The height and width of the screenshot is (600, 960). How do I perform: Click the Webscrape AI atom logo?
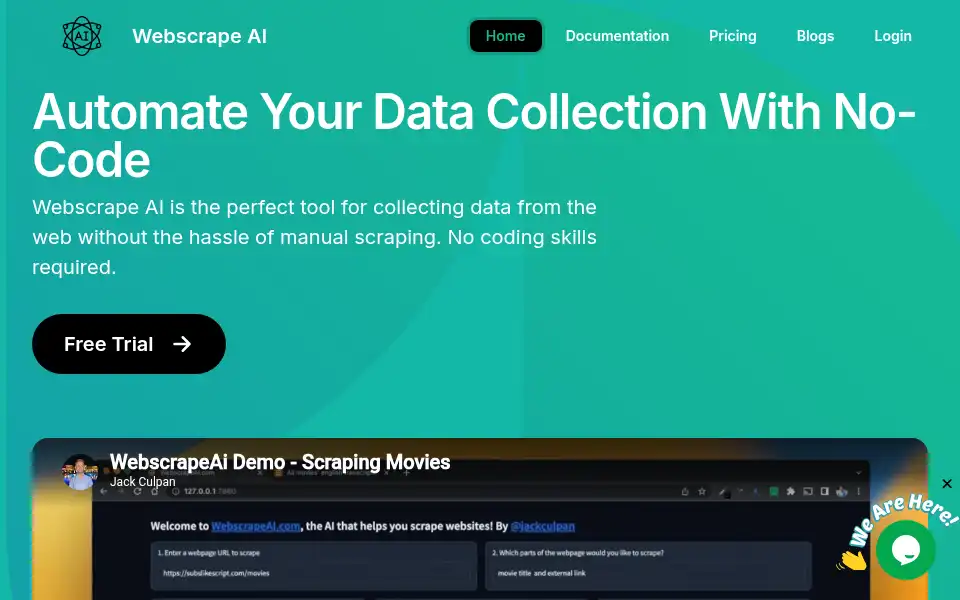pos(81,36)
